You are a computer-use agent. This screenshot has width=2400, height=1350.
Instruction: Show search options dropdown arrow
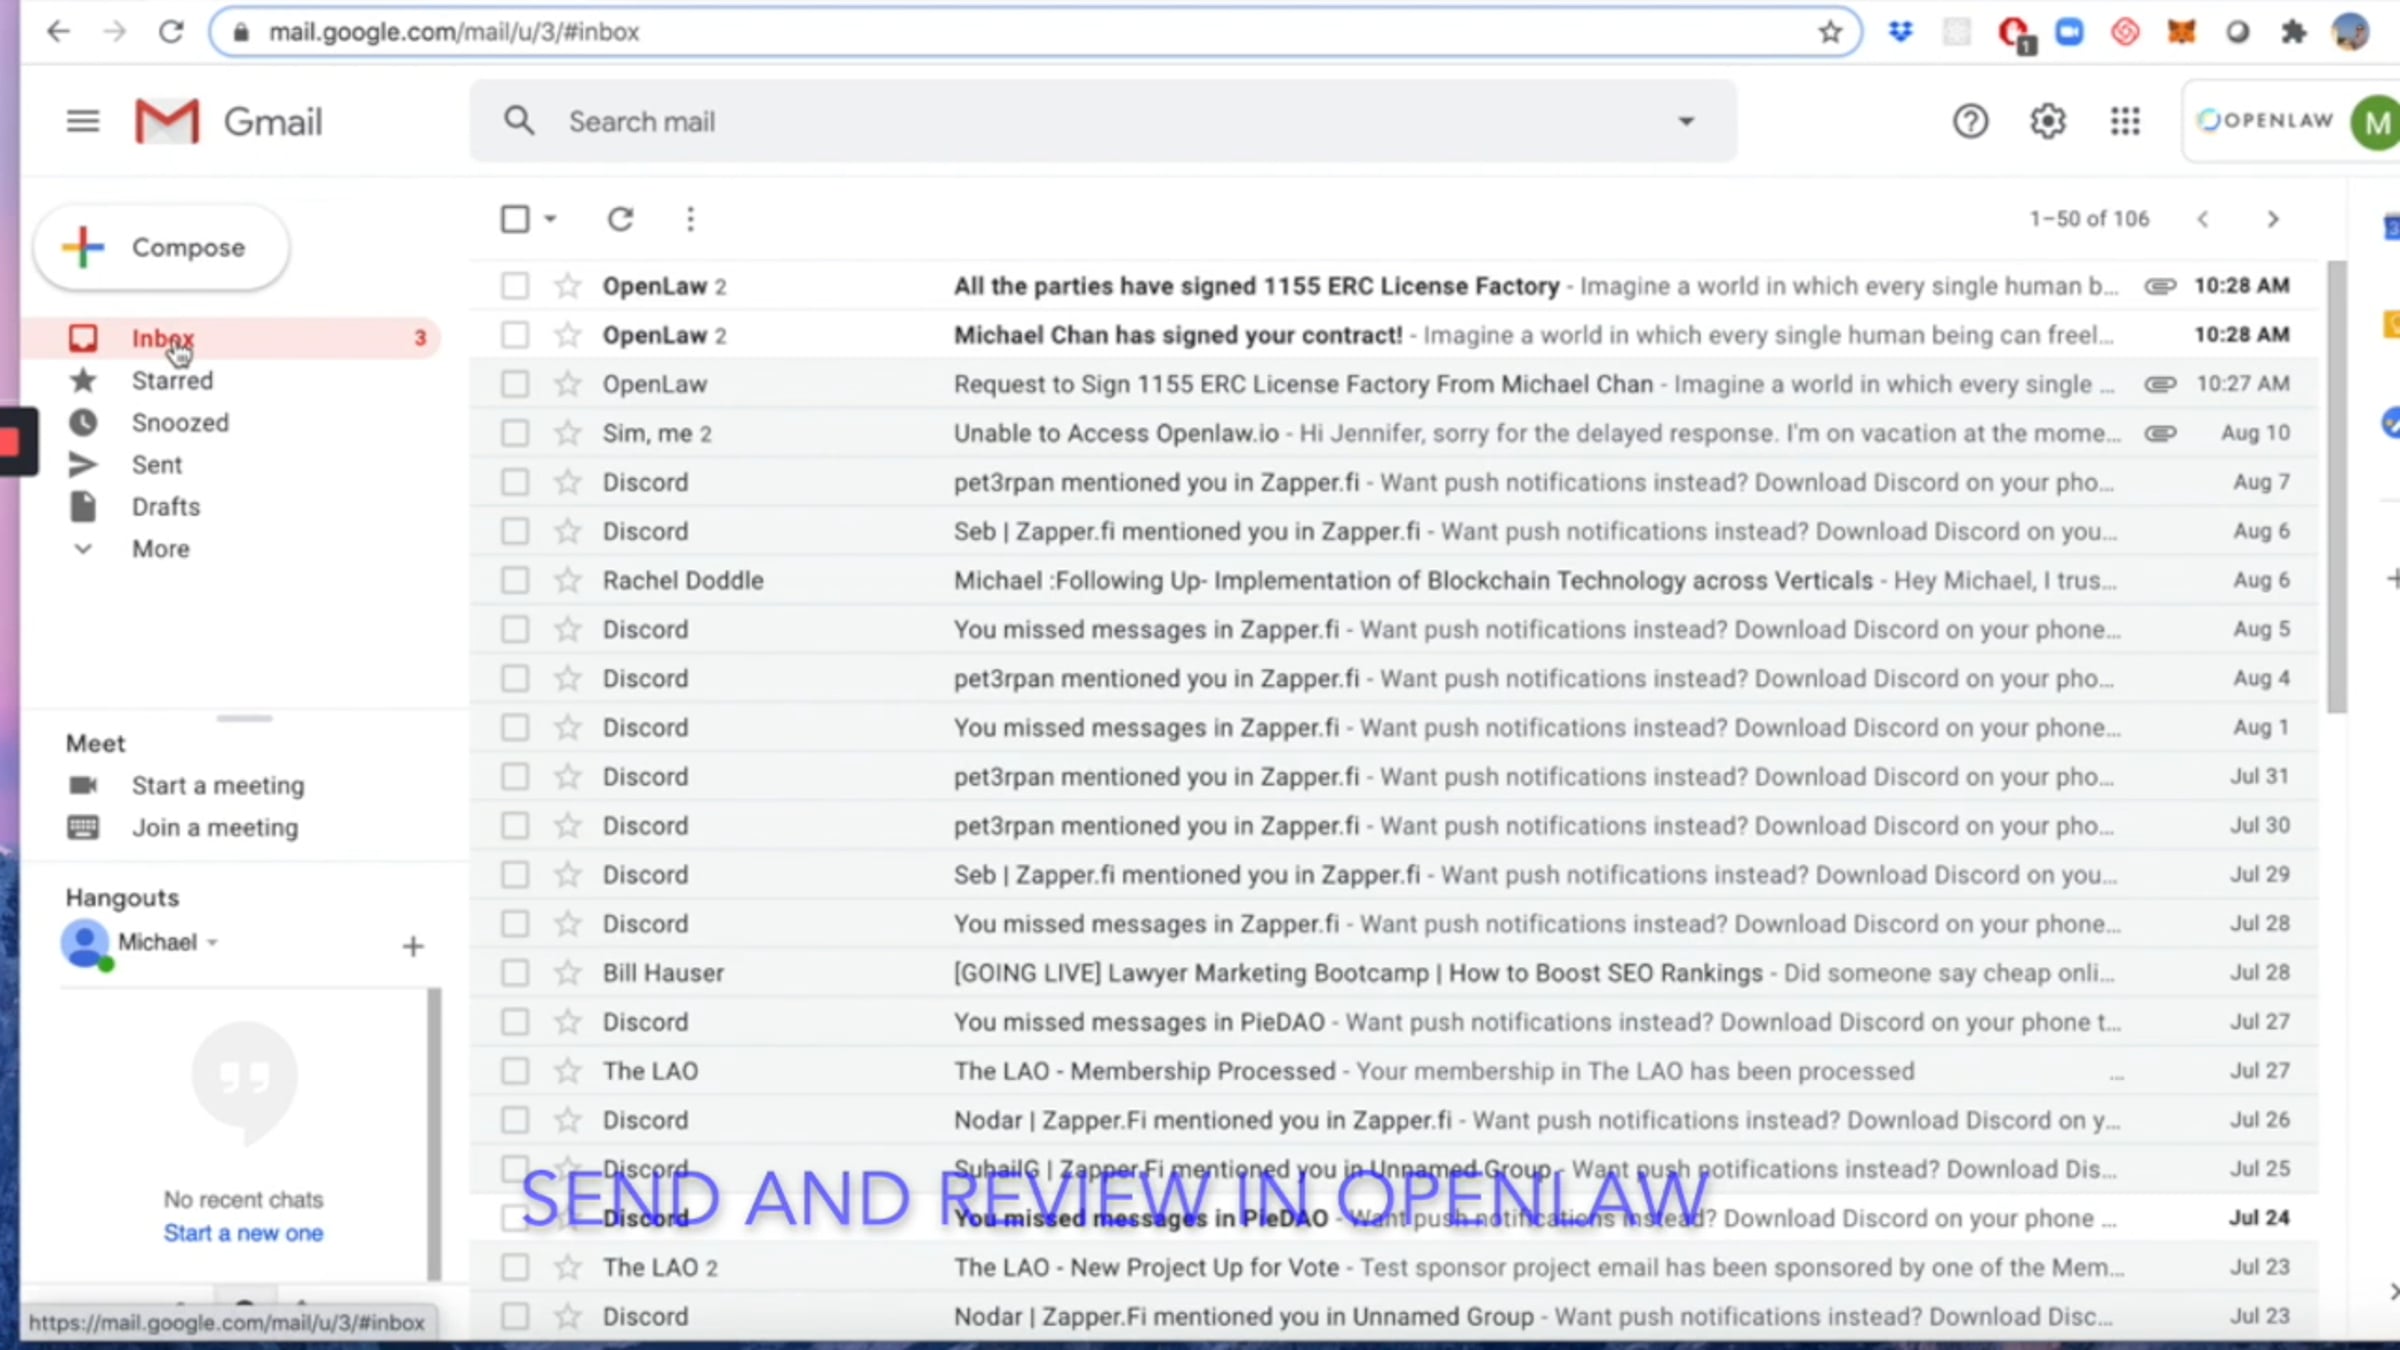coord(1686,122)
